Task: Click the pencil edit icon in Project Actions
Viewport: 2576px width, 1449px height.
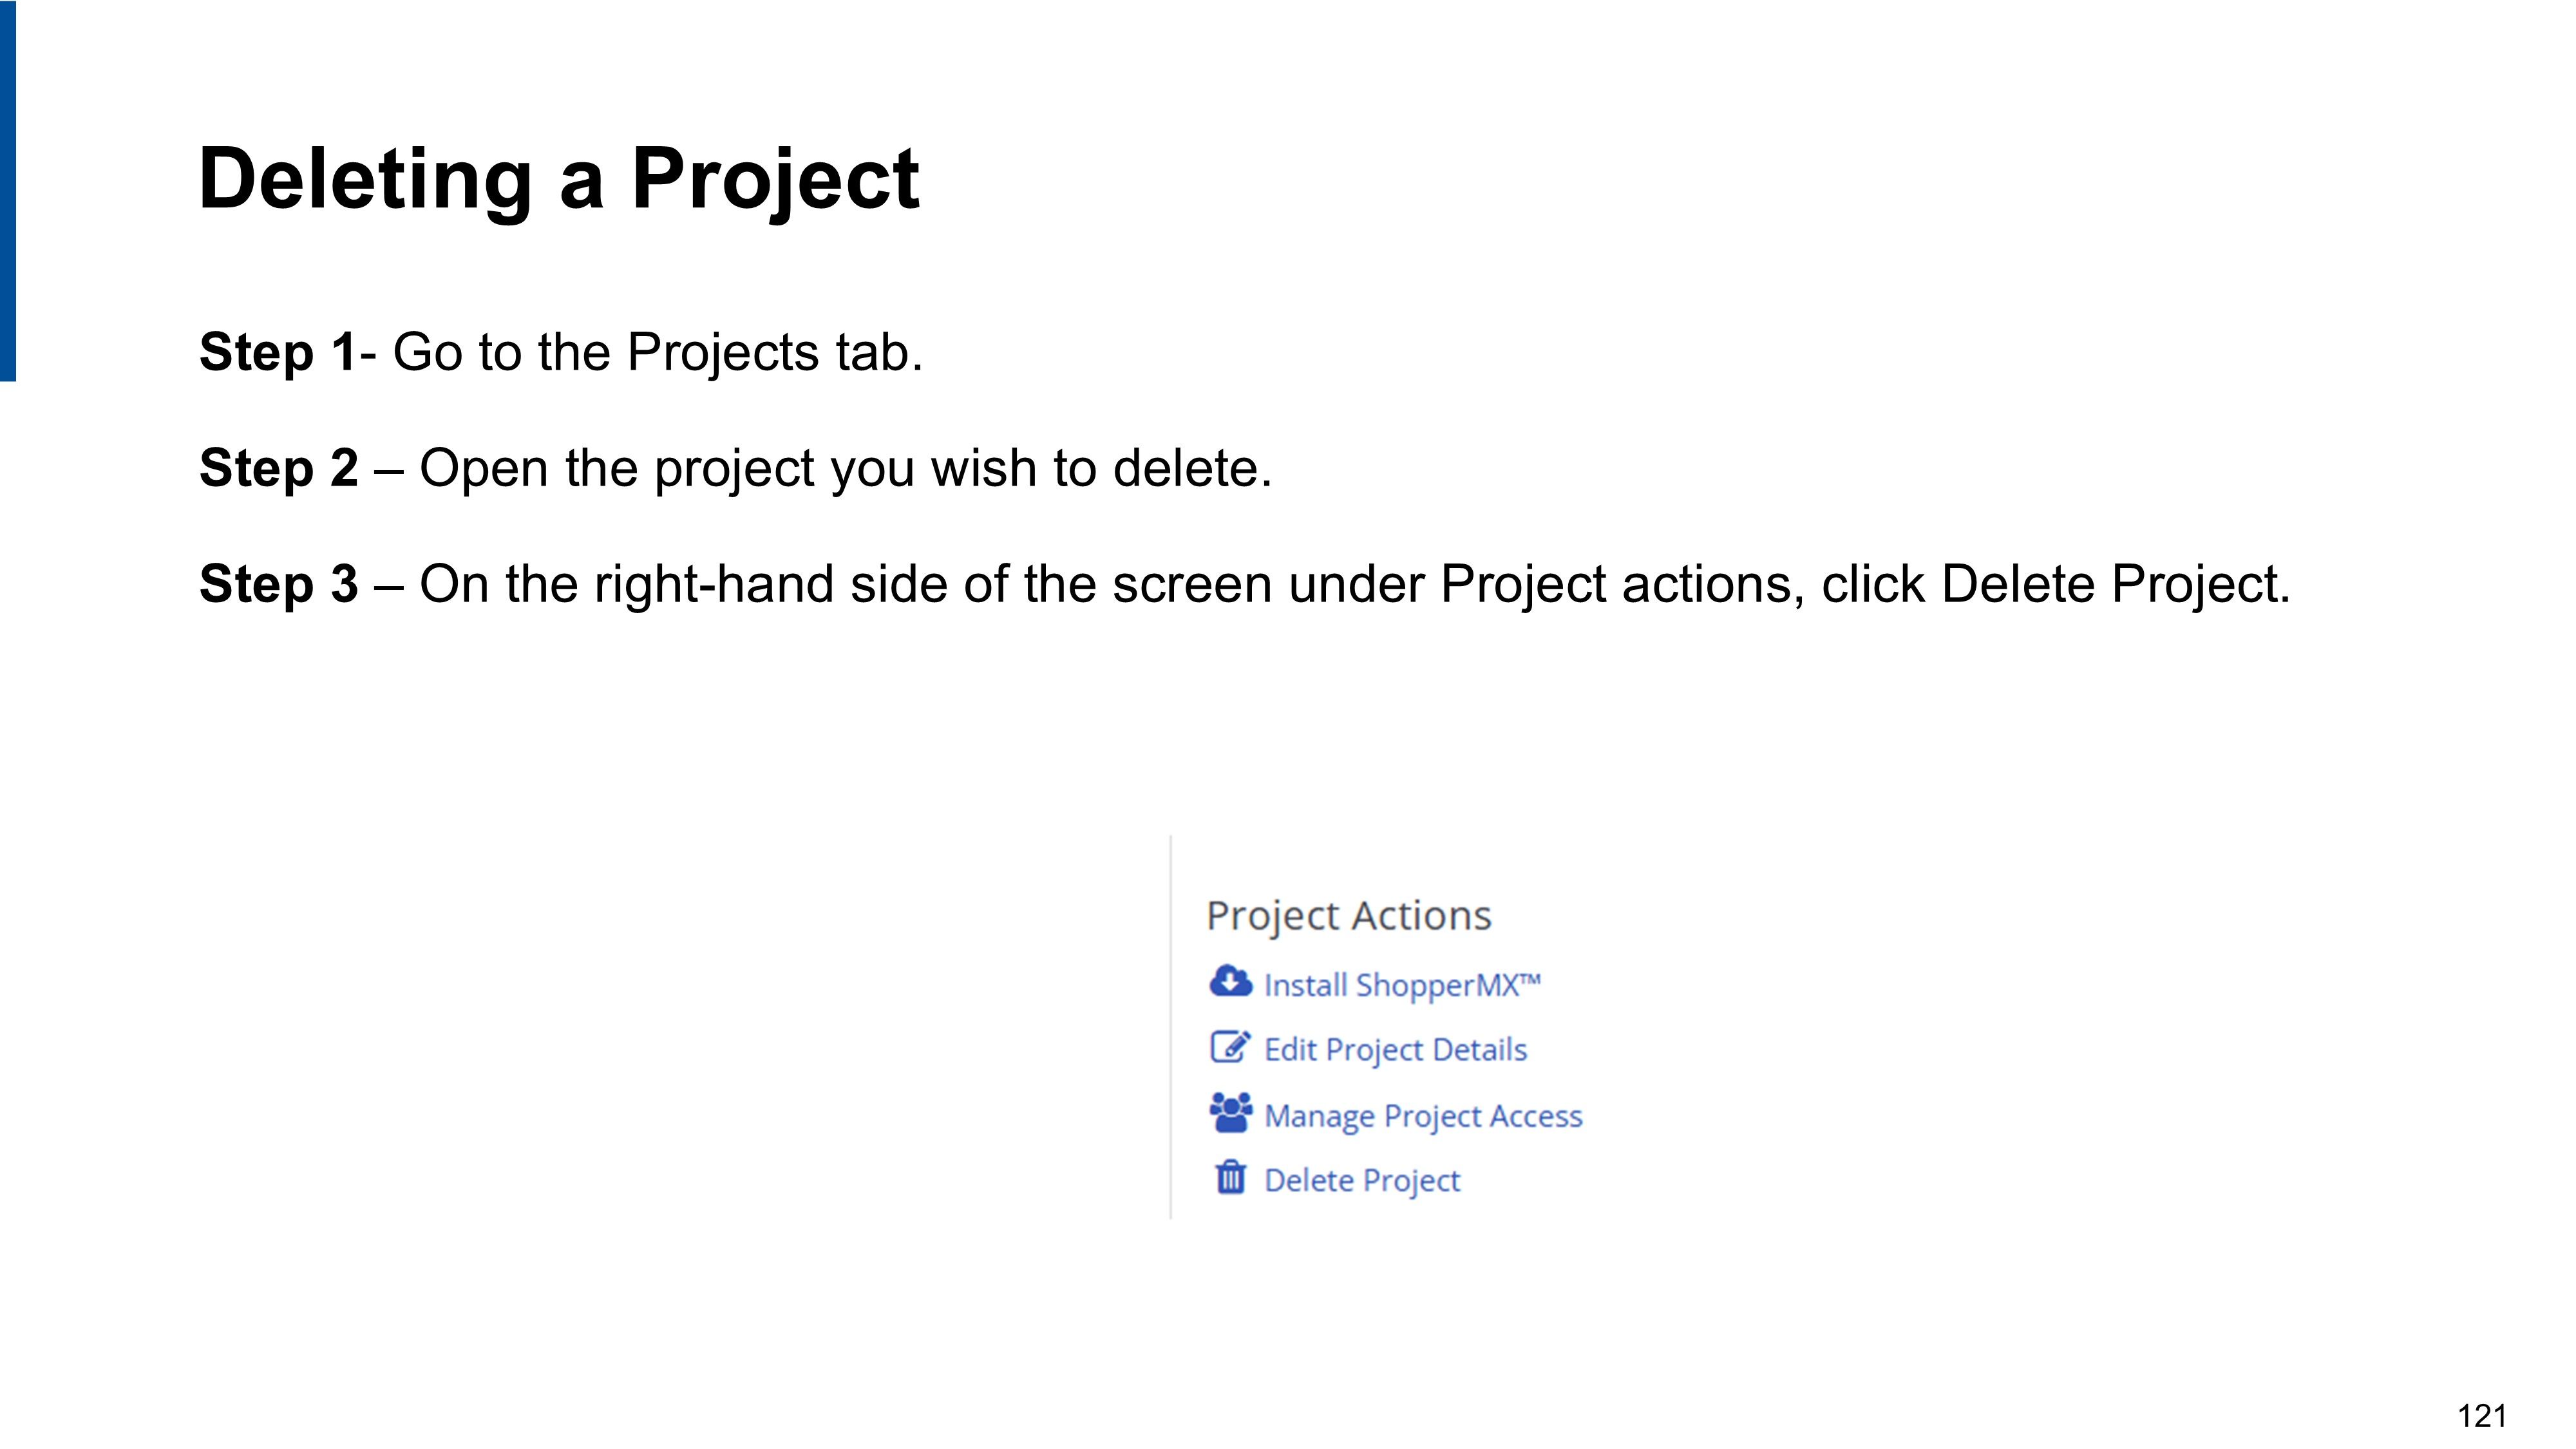Action: pyautogui.click(x=1229, y=1047)
